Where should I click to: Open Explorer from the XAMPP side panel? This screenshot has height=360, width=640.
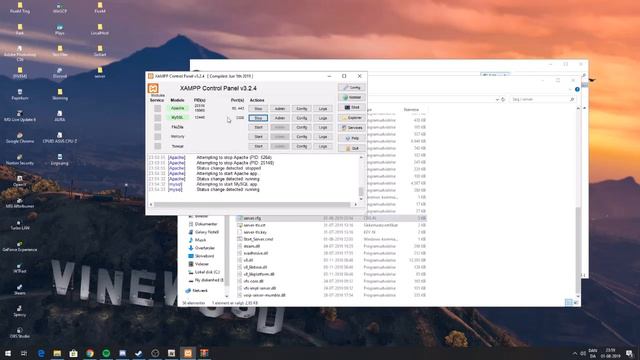tap(351, 118)
